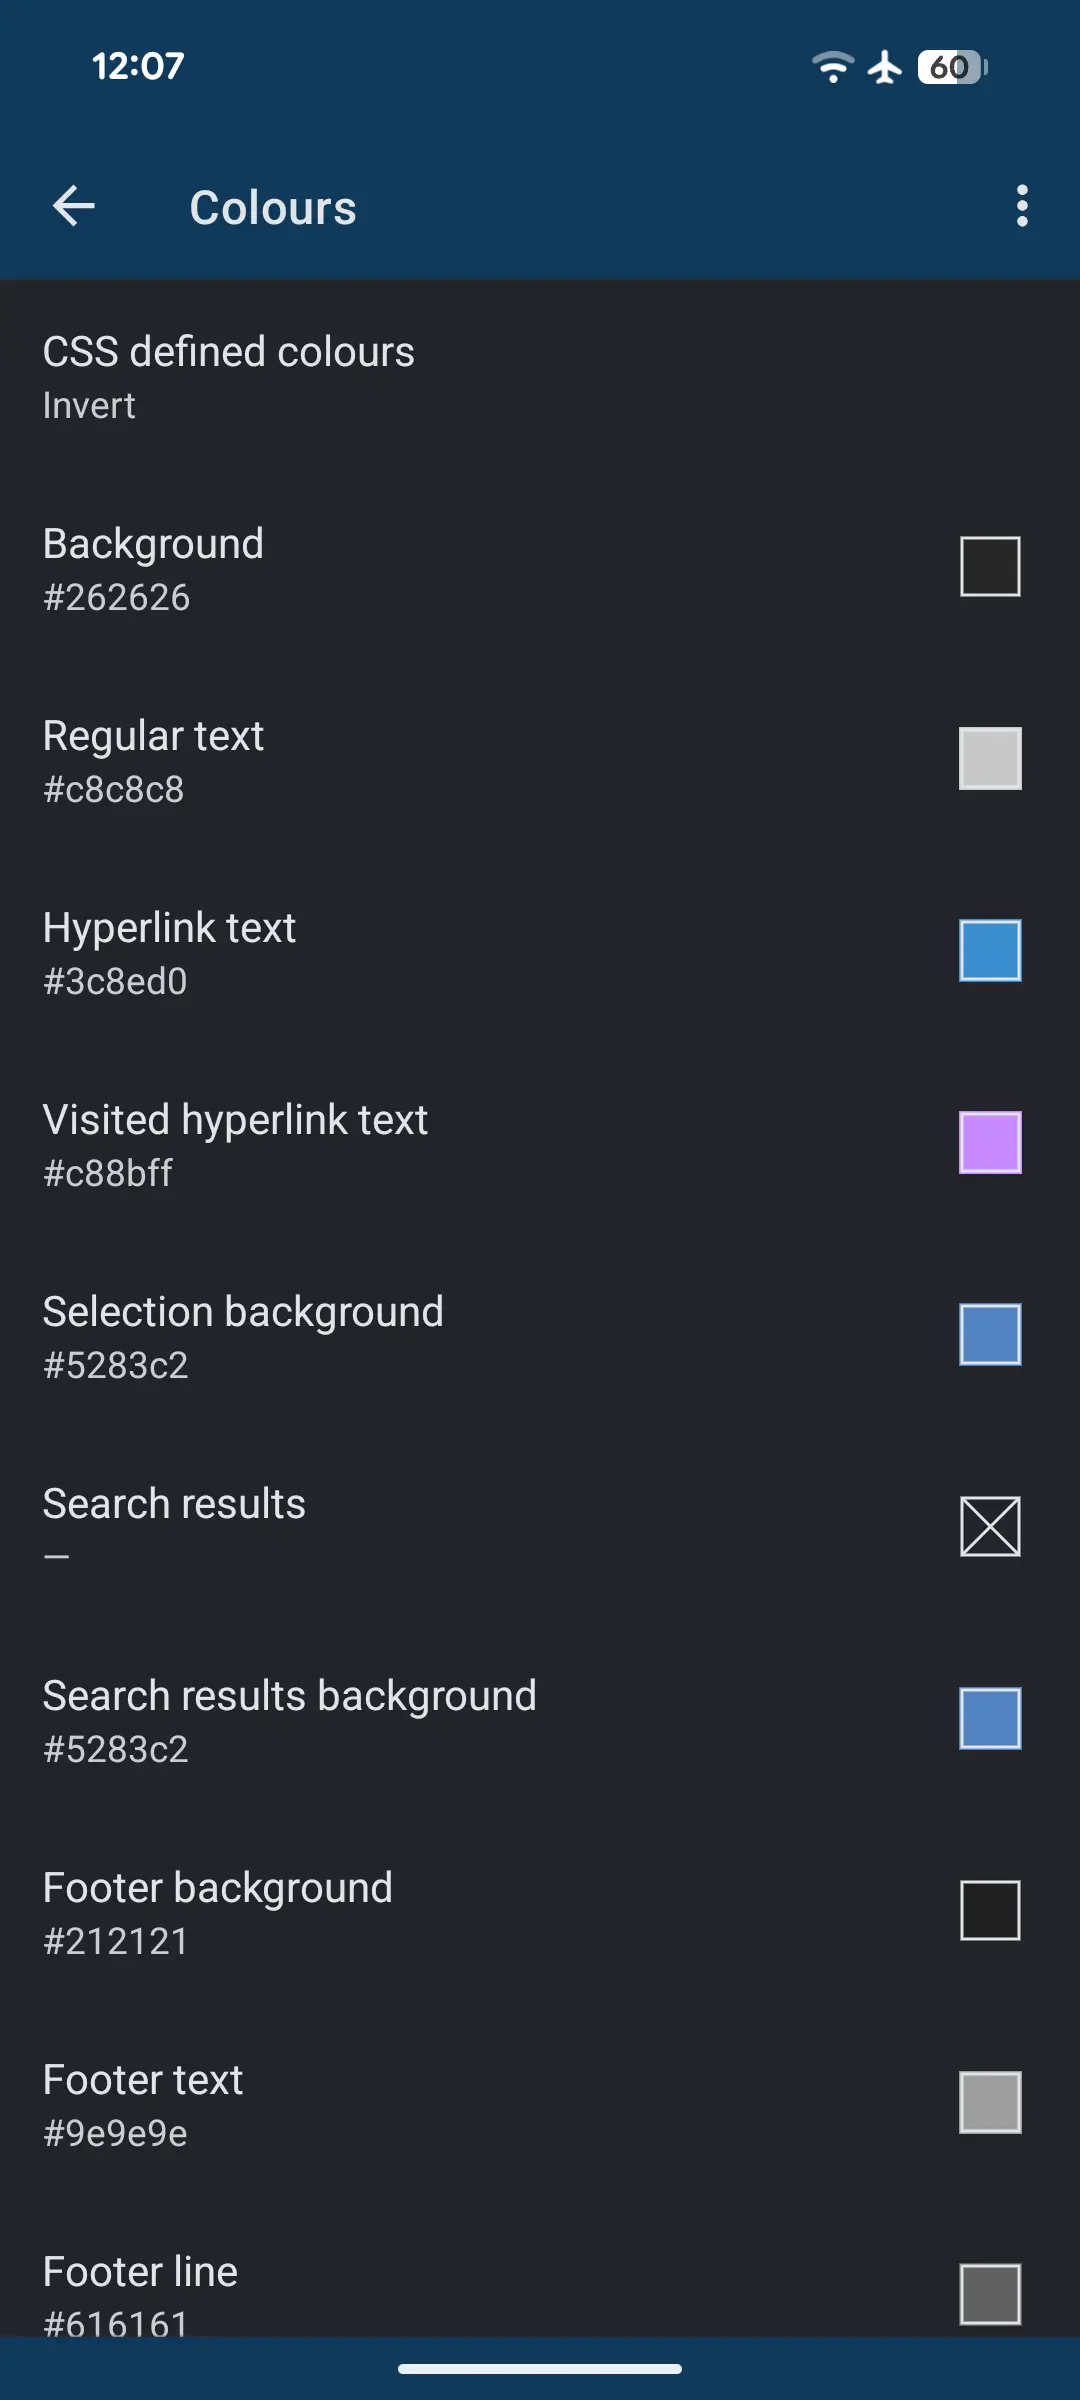Open the Hyperlink text setting label
Screen dimensions: 1080x2400
pos(170,928)
